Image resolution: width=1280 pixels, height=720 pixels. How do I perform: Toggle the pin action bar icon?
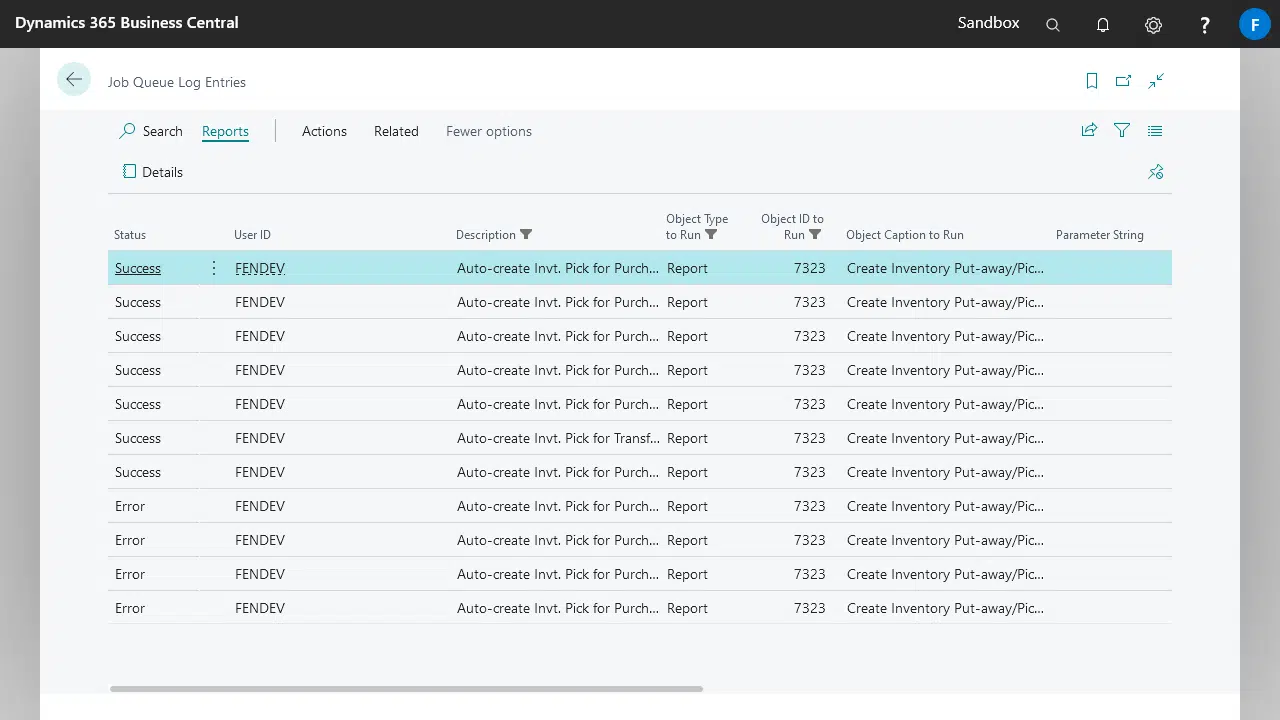[x=1156, y=172]
